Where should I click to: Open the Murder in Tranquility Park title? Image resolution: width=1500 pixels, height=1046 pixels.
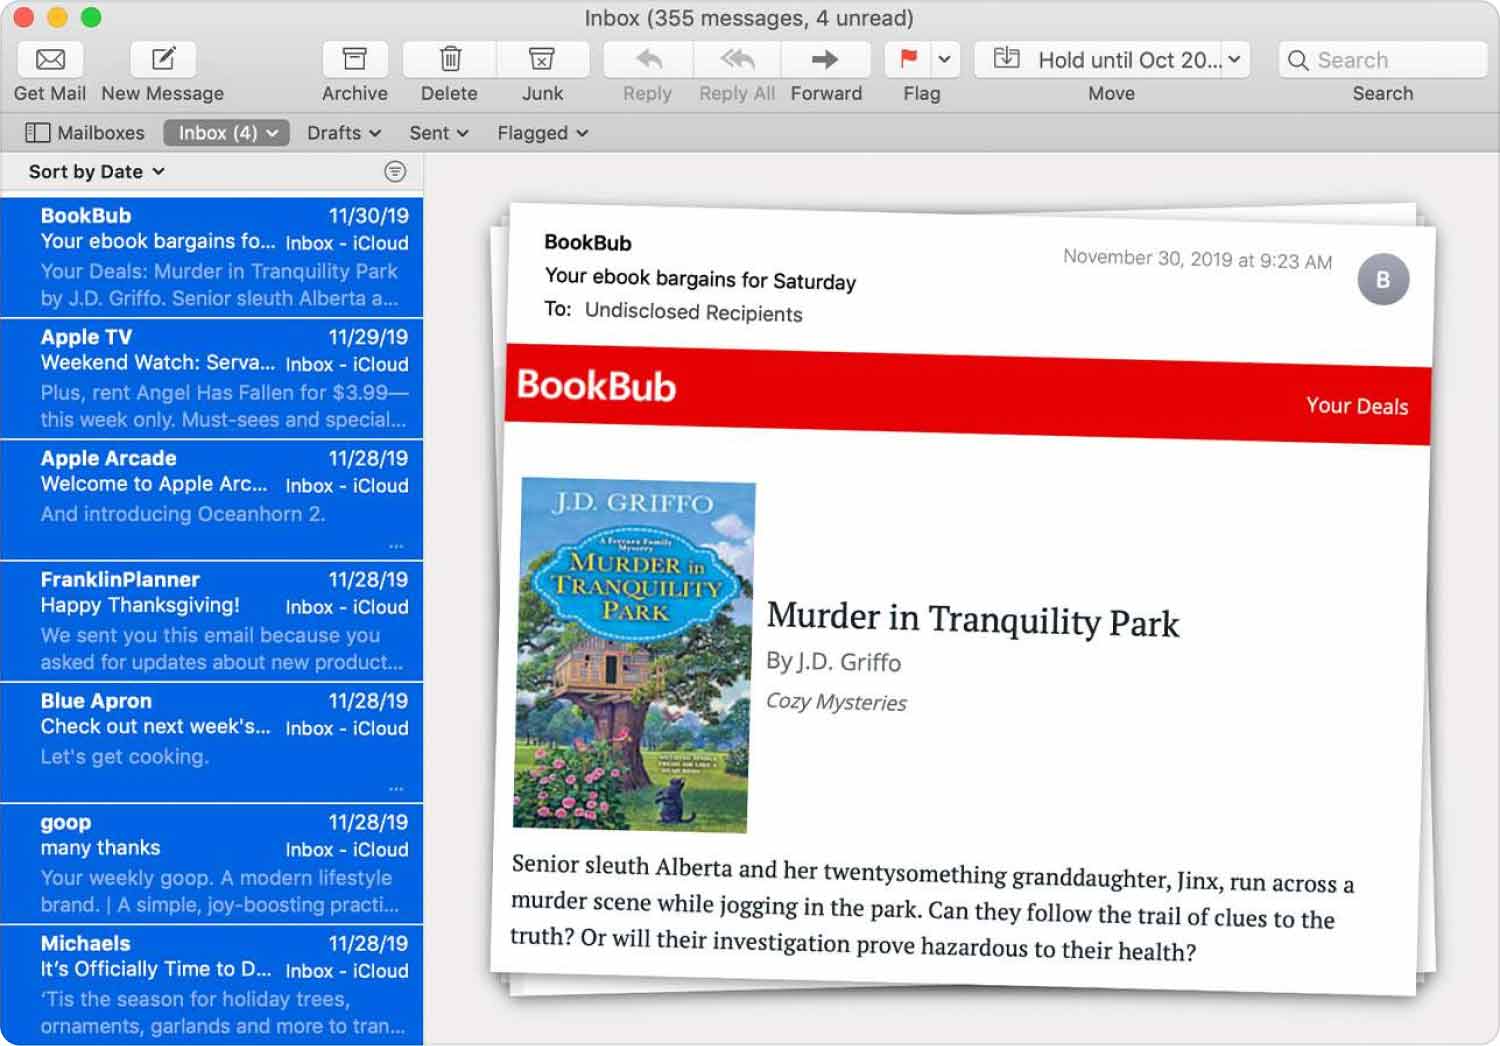[972, 620]
